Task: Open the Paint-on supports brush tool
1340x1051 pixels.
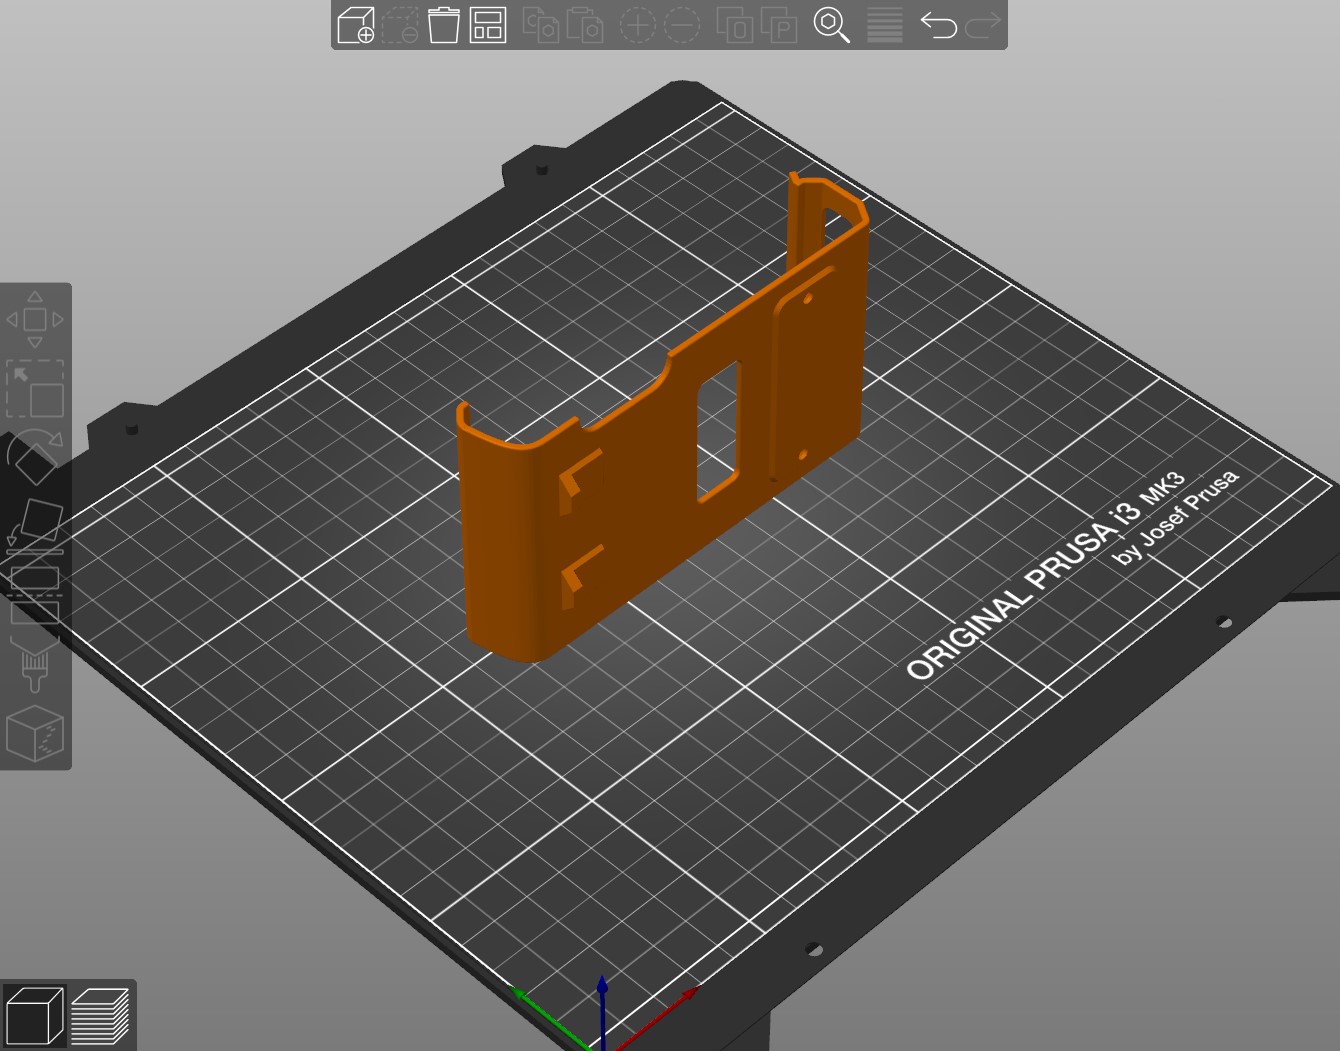Action: 35,663
